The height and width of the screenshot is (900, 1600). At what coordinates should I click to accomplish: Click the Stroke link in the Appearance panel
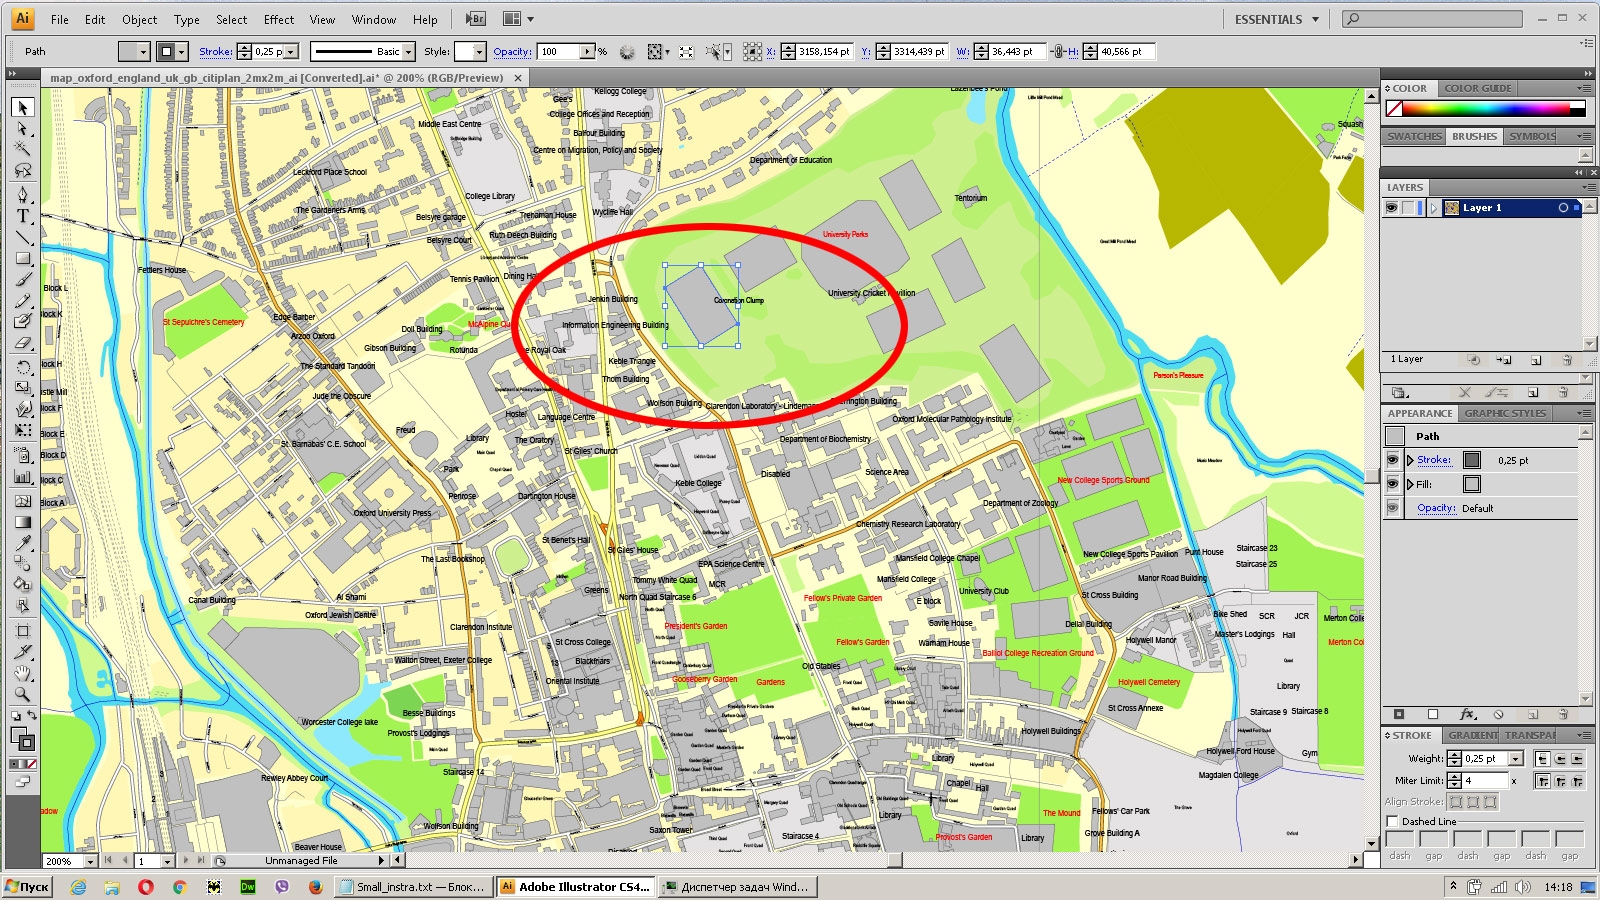[x=1433, y=460]
